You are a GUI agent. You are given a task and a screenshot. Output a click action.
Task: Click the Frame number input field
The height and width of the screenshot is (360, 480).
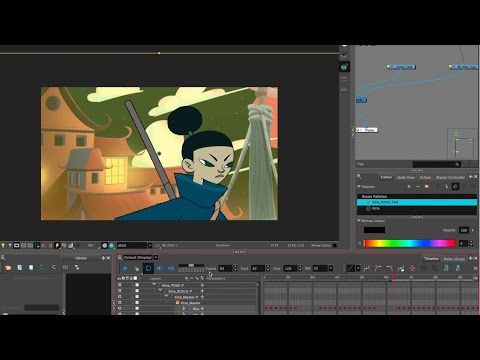pos(225,268)
